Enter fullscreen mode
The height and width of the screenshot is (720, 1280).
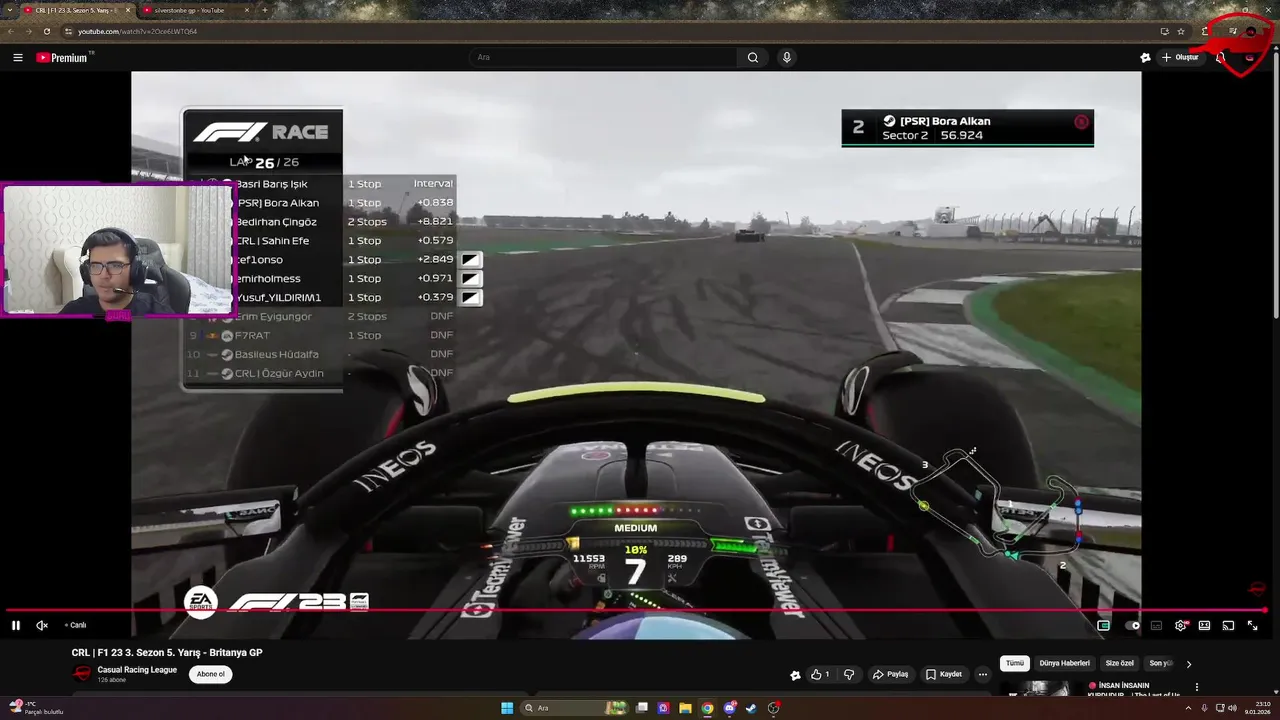click(1252, 626)
